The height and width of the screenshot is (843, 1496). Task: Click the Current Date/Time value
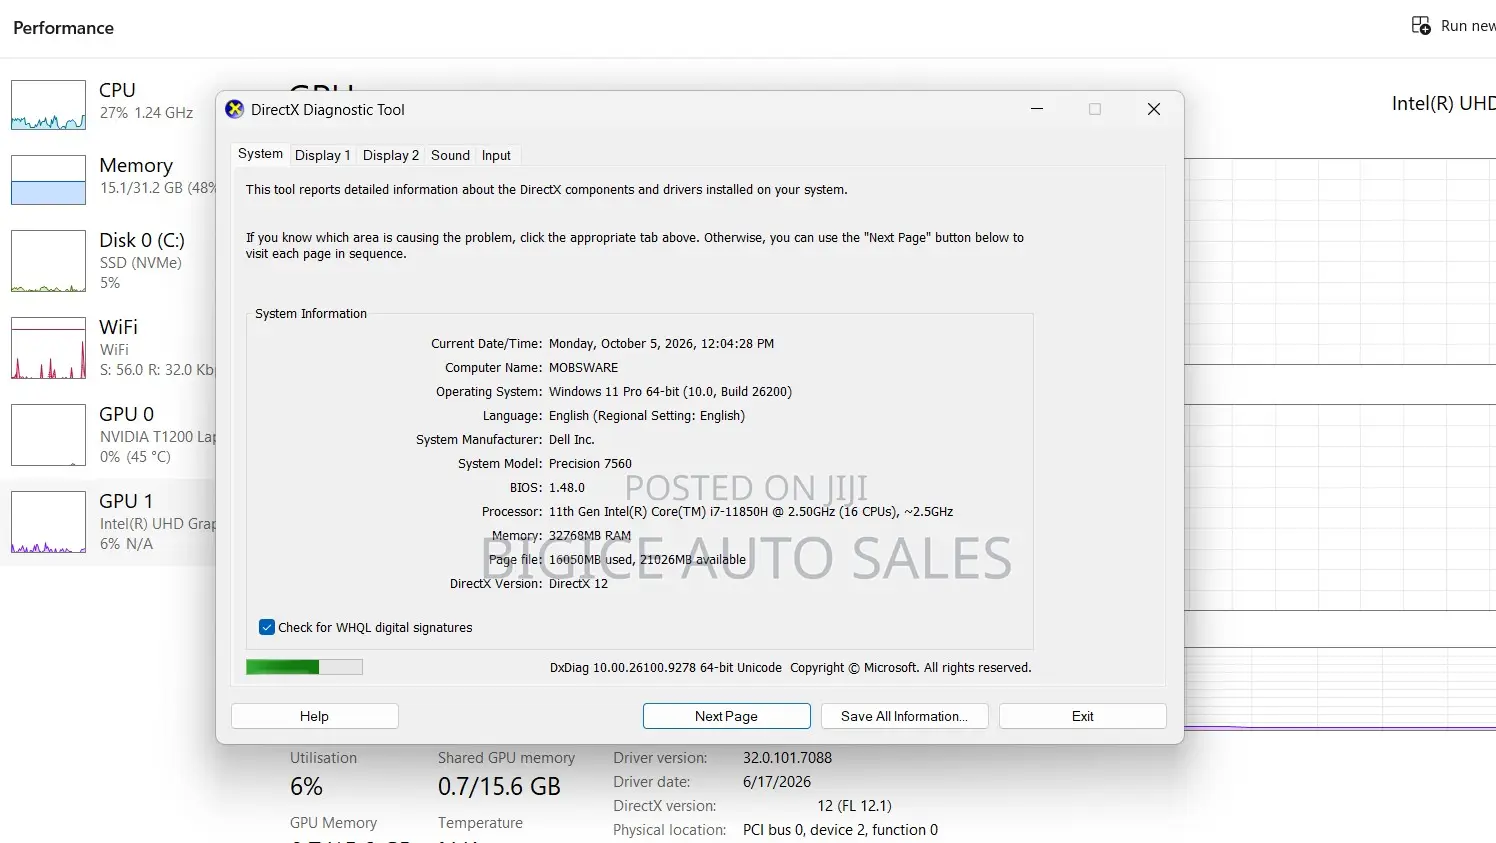(661, 344)
